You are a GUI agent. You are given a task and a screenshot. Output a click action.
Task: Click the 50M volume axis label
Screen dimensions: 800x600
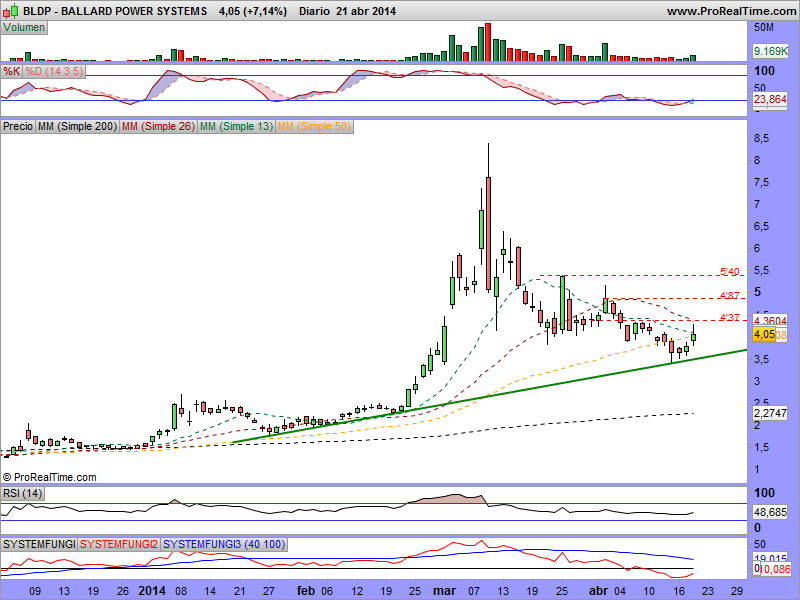point(764,28)
